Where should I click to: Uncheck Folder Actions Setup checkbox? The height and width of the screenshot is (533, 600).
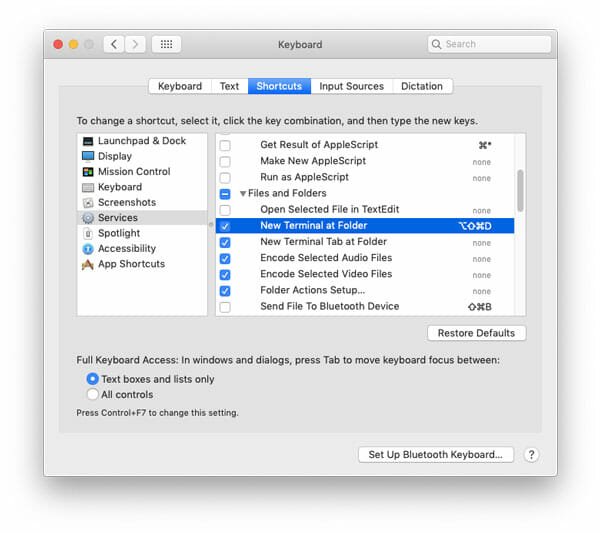(x=225, y=291)
